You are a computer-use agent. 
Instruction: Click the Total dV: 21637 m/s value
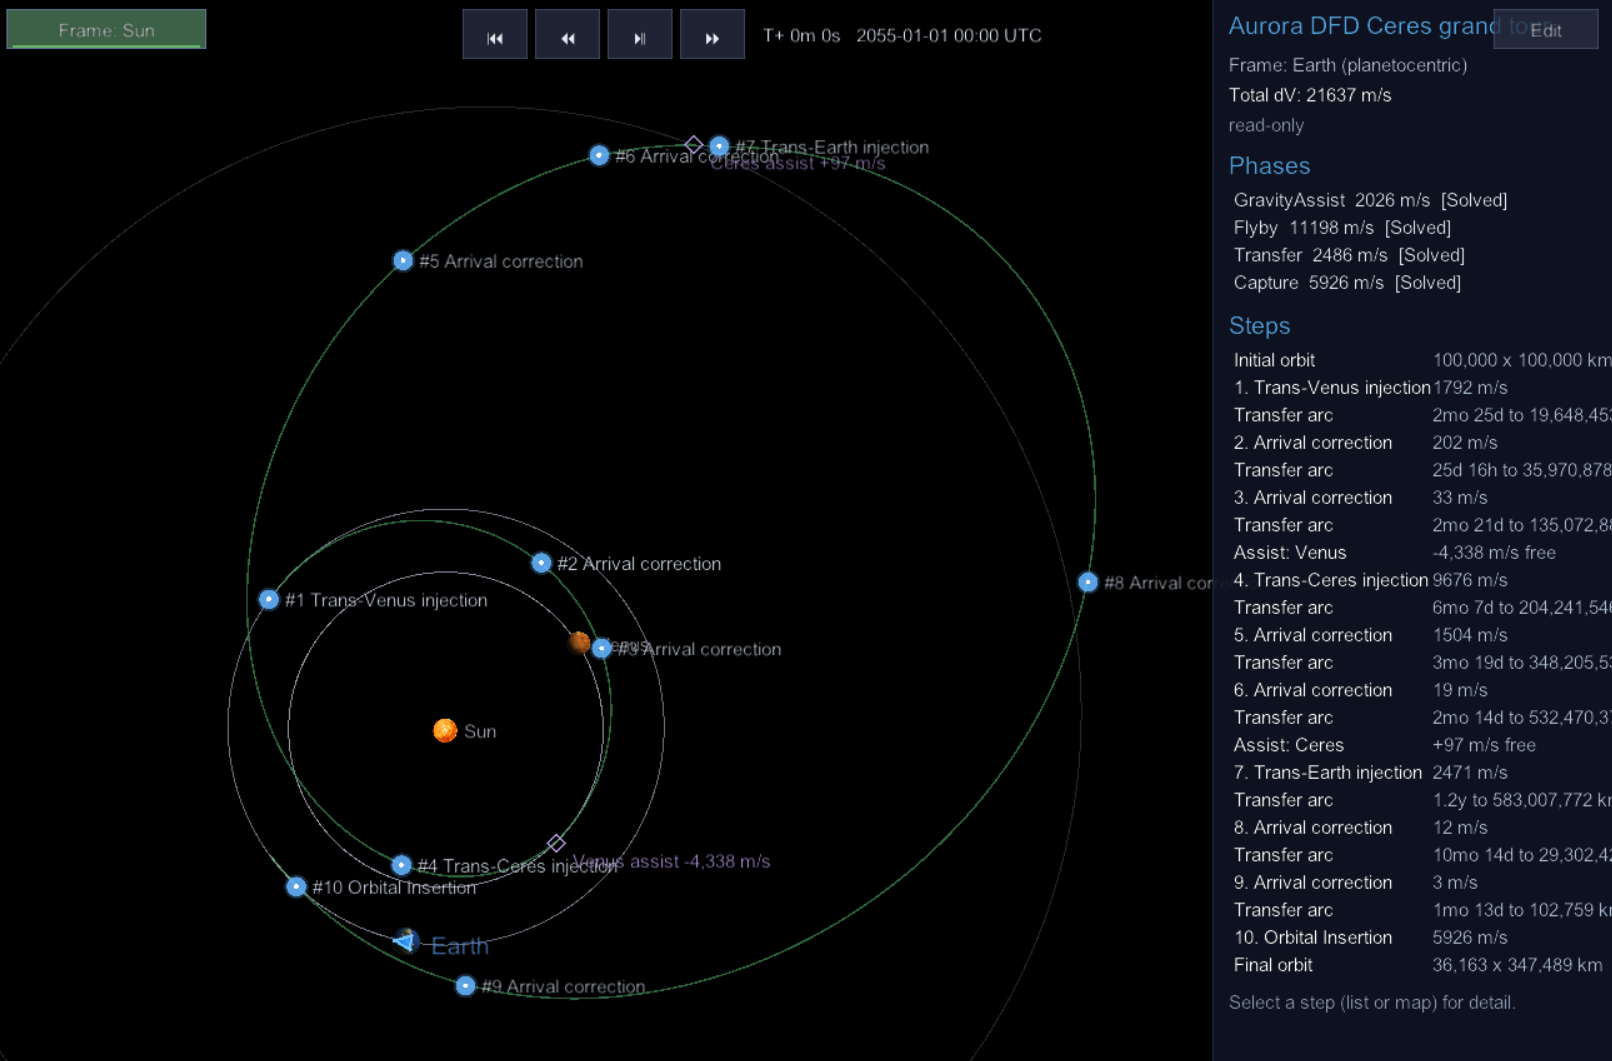pyautogui.click(x=1310, y=95)
